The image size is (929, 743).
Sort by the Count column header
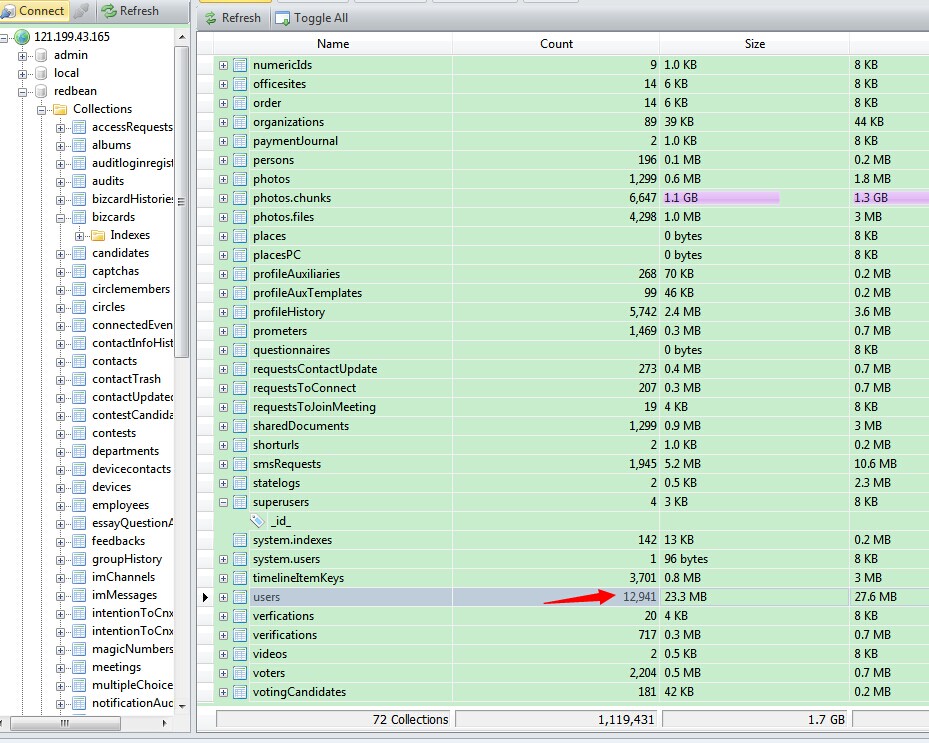(556, 44)
